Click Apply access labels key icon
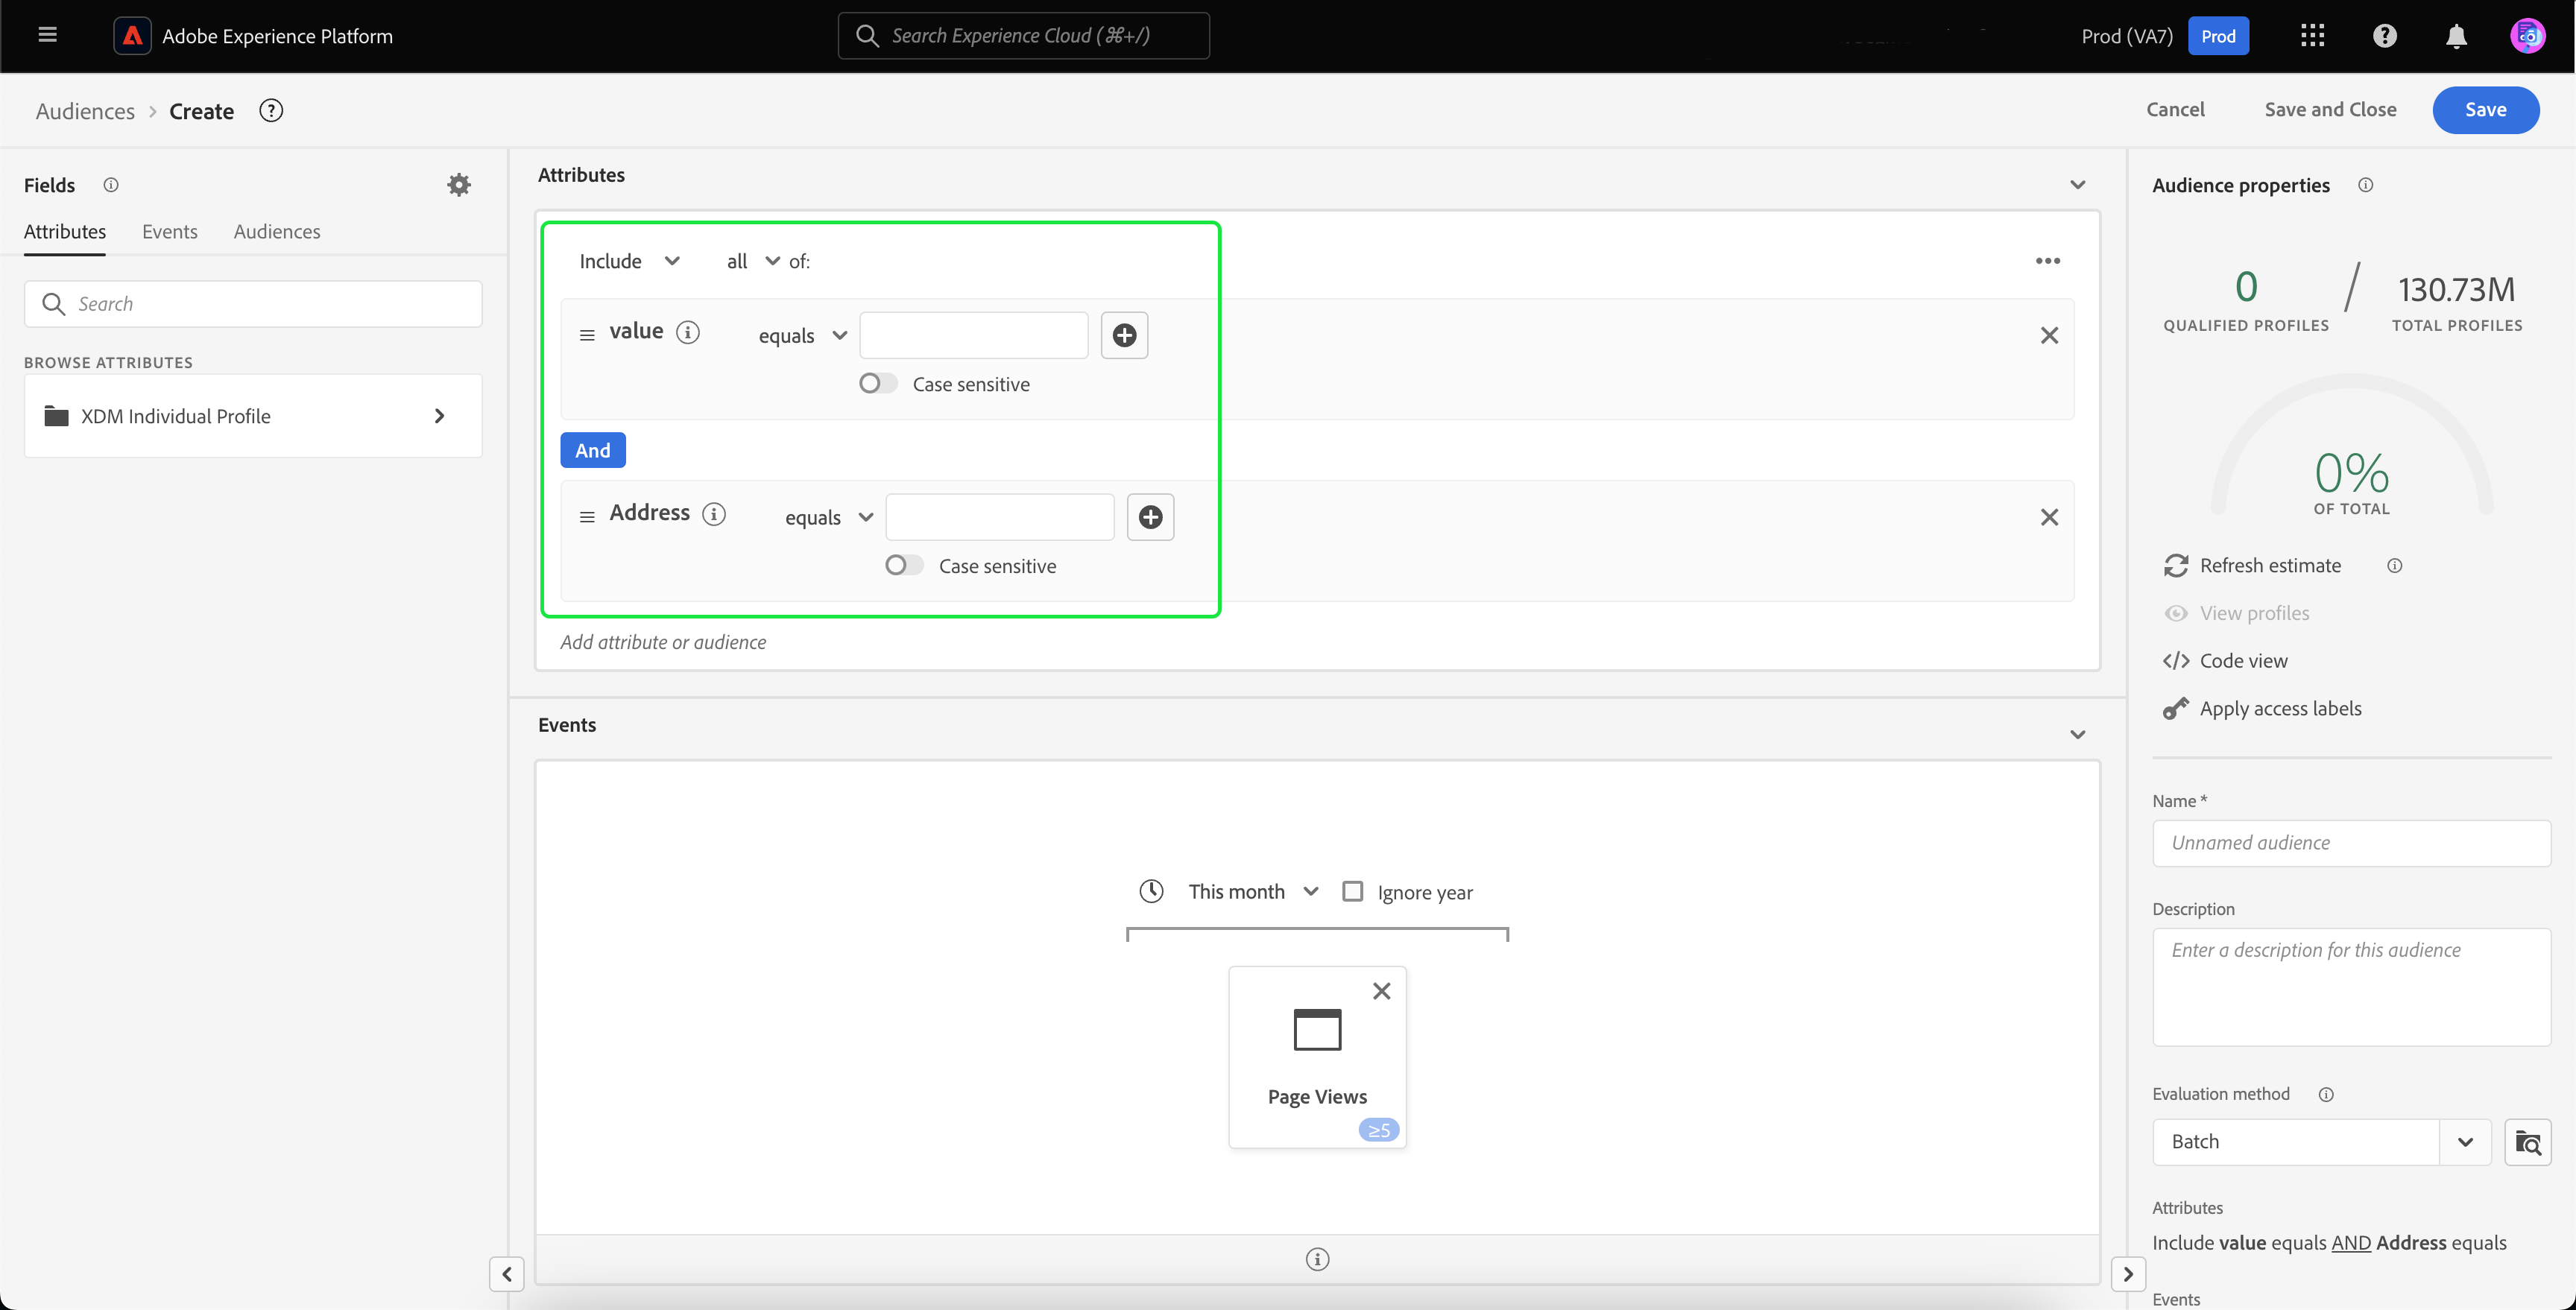 [x=2176, y=709]
